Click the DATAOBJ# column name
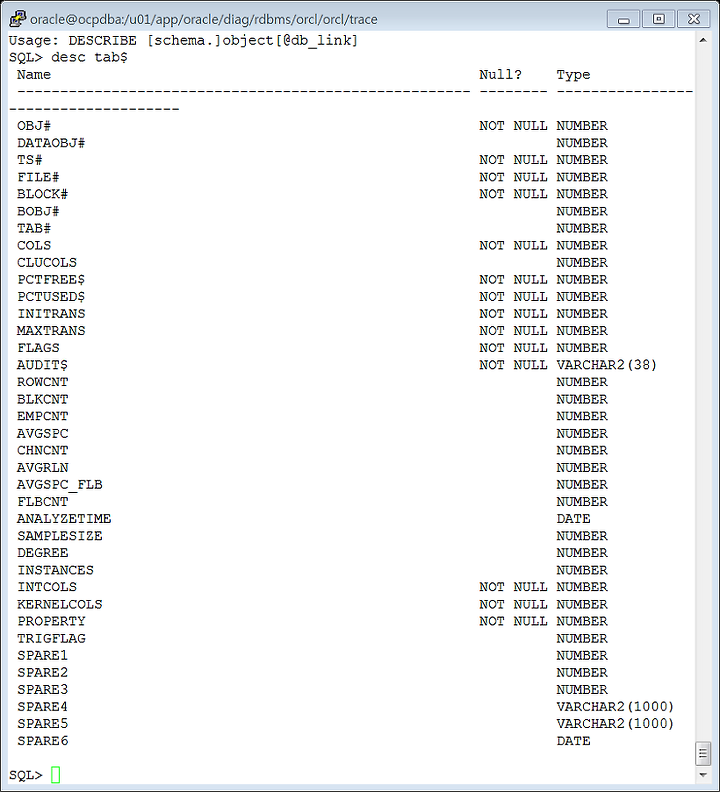The height and width of the screenshot is (792, 720). click(51, 143)
